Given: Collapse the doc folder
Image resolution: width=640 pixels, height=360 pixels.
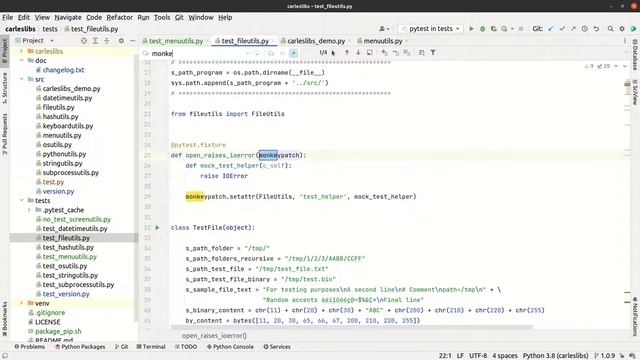Looking at the screenshot, I should (22, 60).
